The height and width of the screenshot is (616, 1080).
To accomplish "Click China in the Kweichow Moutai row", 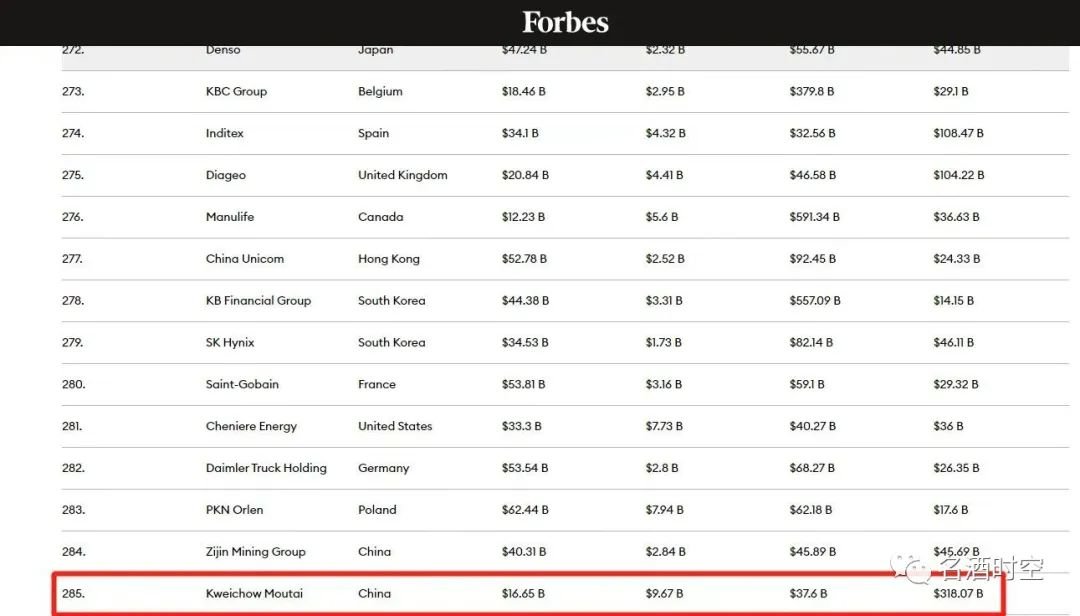I will pyautogui.click(x=375, y=593).
